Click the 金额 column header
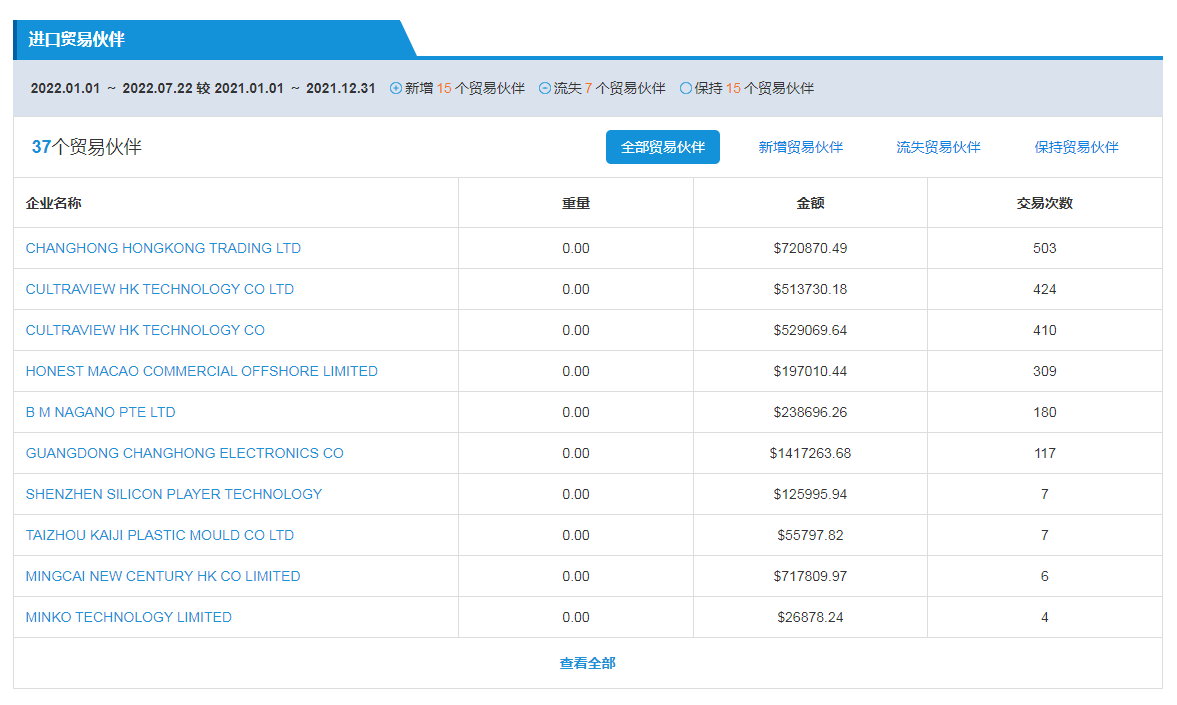The height and width of the screenshot is (705, 1177). pos(810,203)
